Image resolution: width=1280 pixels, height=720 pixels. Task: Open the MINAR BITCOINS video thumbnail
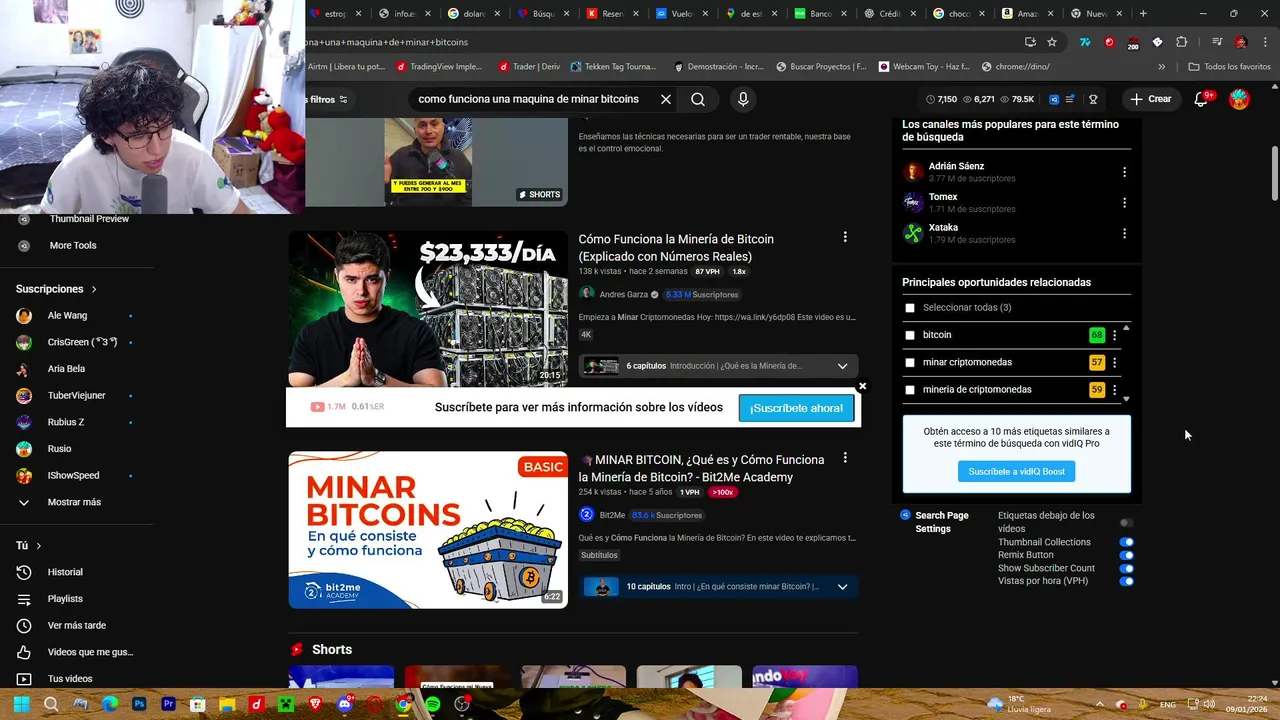pos(428,530)
